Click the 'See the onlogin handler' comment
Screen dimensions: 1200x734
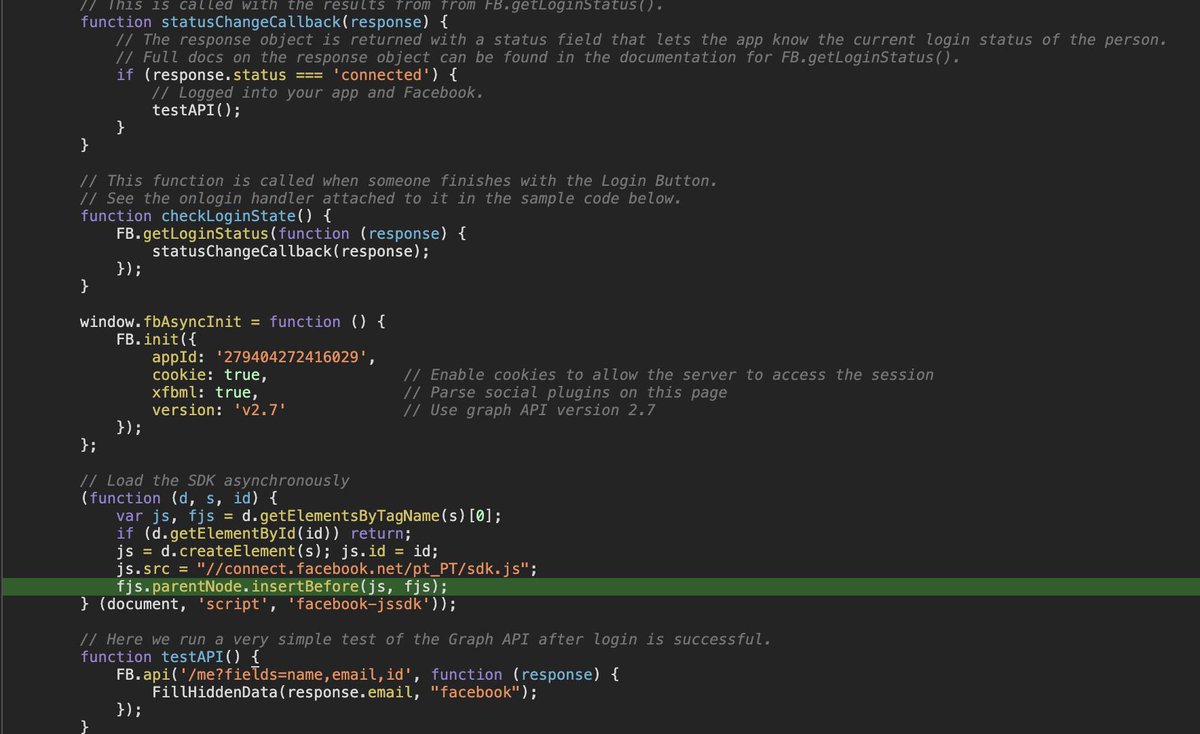(380, 198)
